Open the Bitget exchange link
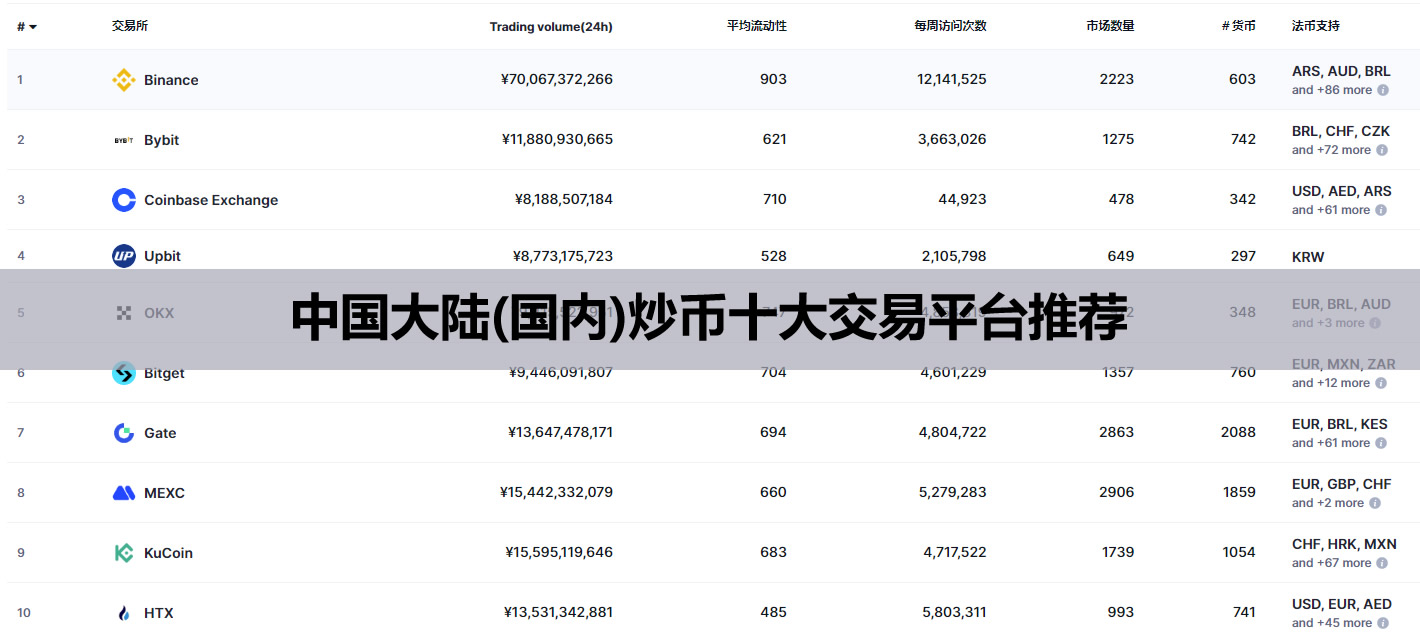The width and height of the screenshot is (1420, 639). pyautogui.click(x=164, y=373)
